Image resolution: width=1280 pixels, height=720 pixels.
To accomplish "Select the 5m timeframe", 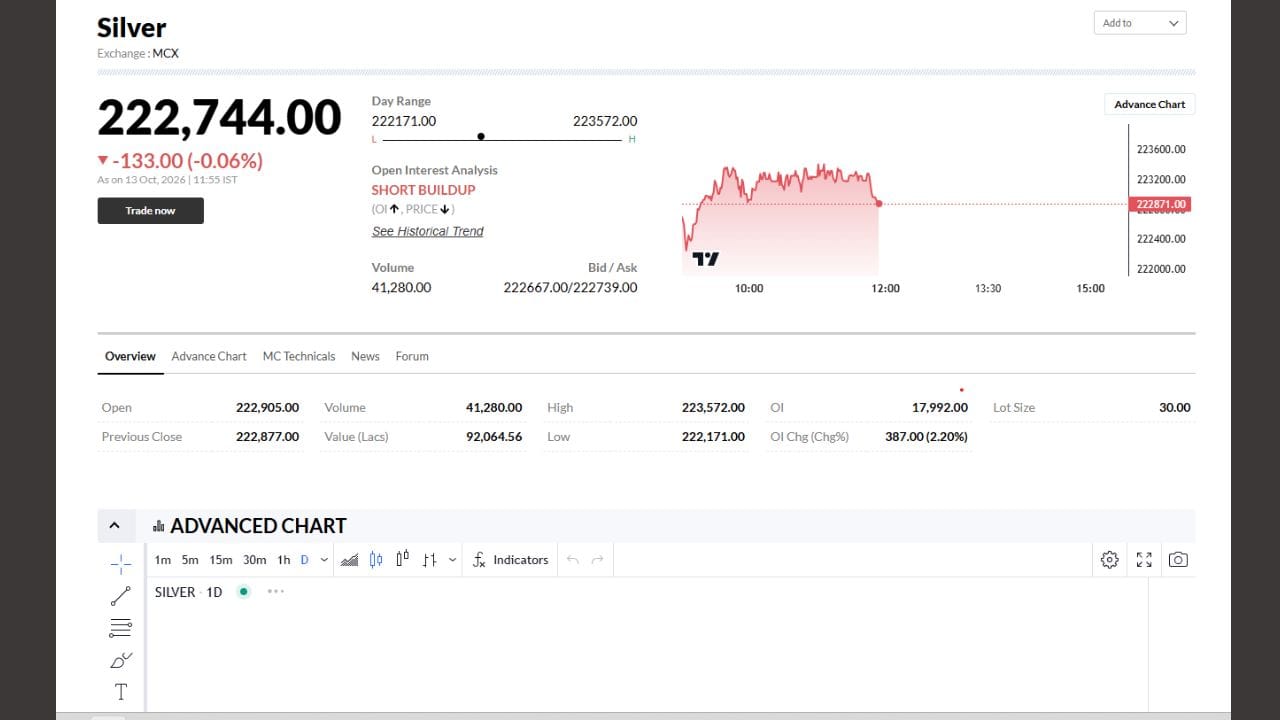I will (190, 560).
